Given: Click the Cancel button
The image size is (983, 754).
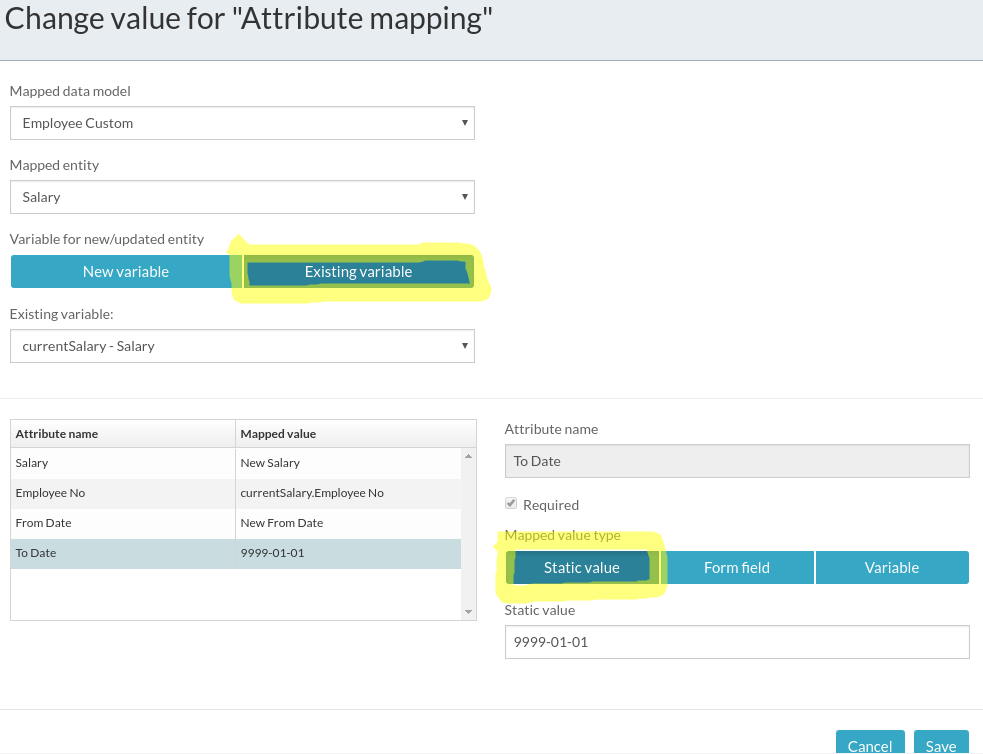Looking at the screenshot, I should click(x=870, y=743).
